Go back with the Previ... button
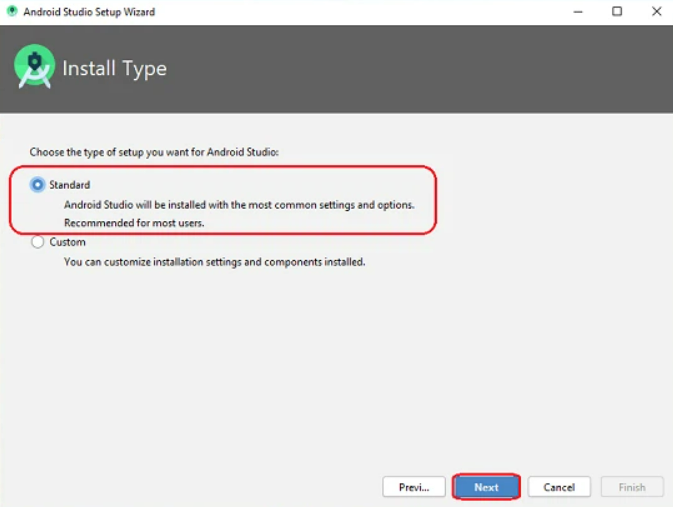This screenshot has width=673, height=507. tap(414, 487)
